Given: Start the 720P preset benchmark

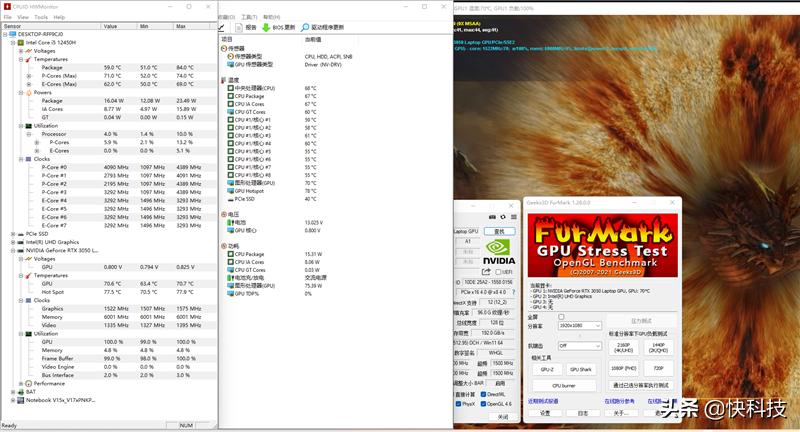Looking at the screenshot, I should click(658, 368).
